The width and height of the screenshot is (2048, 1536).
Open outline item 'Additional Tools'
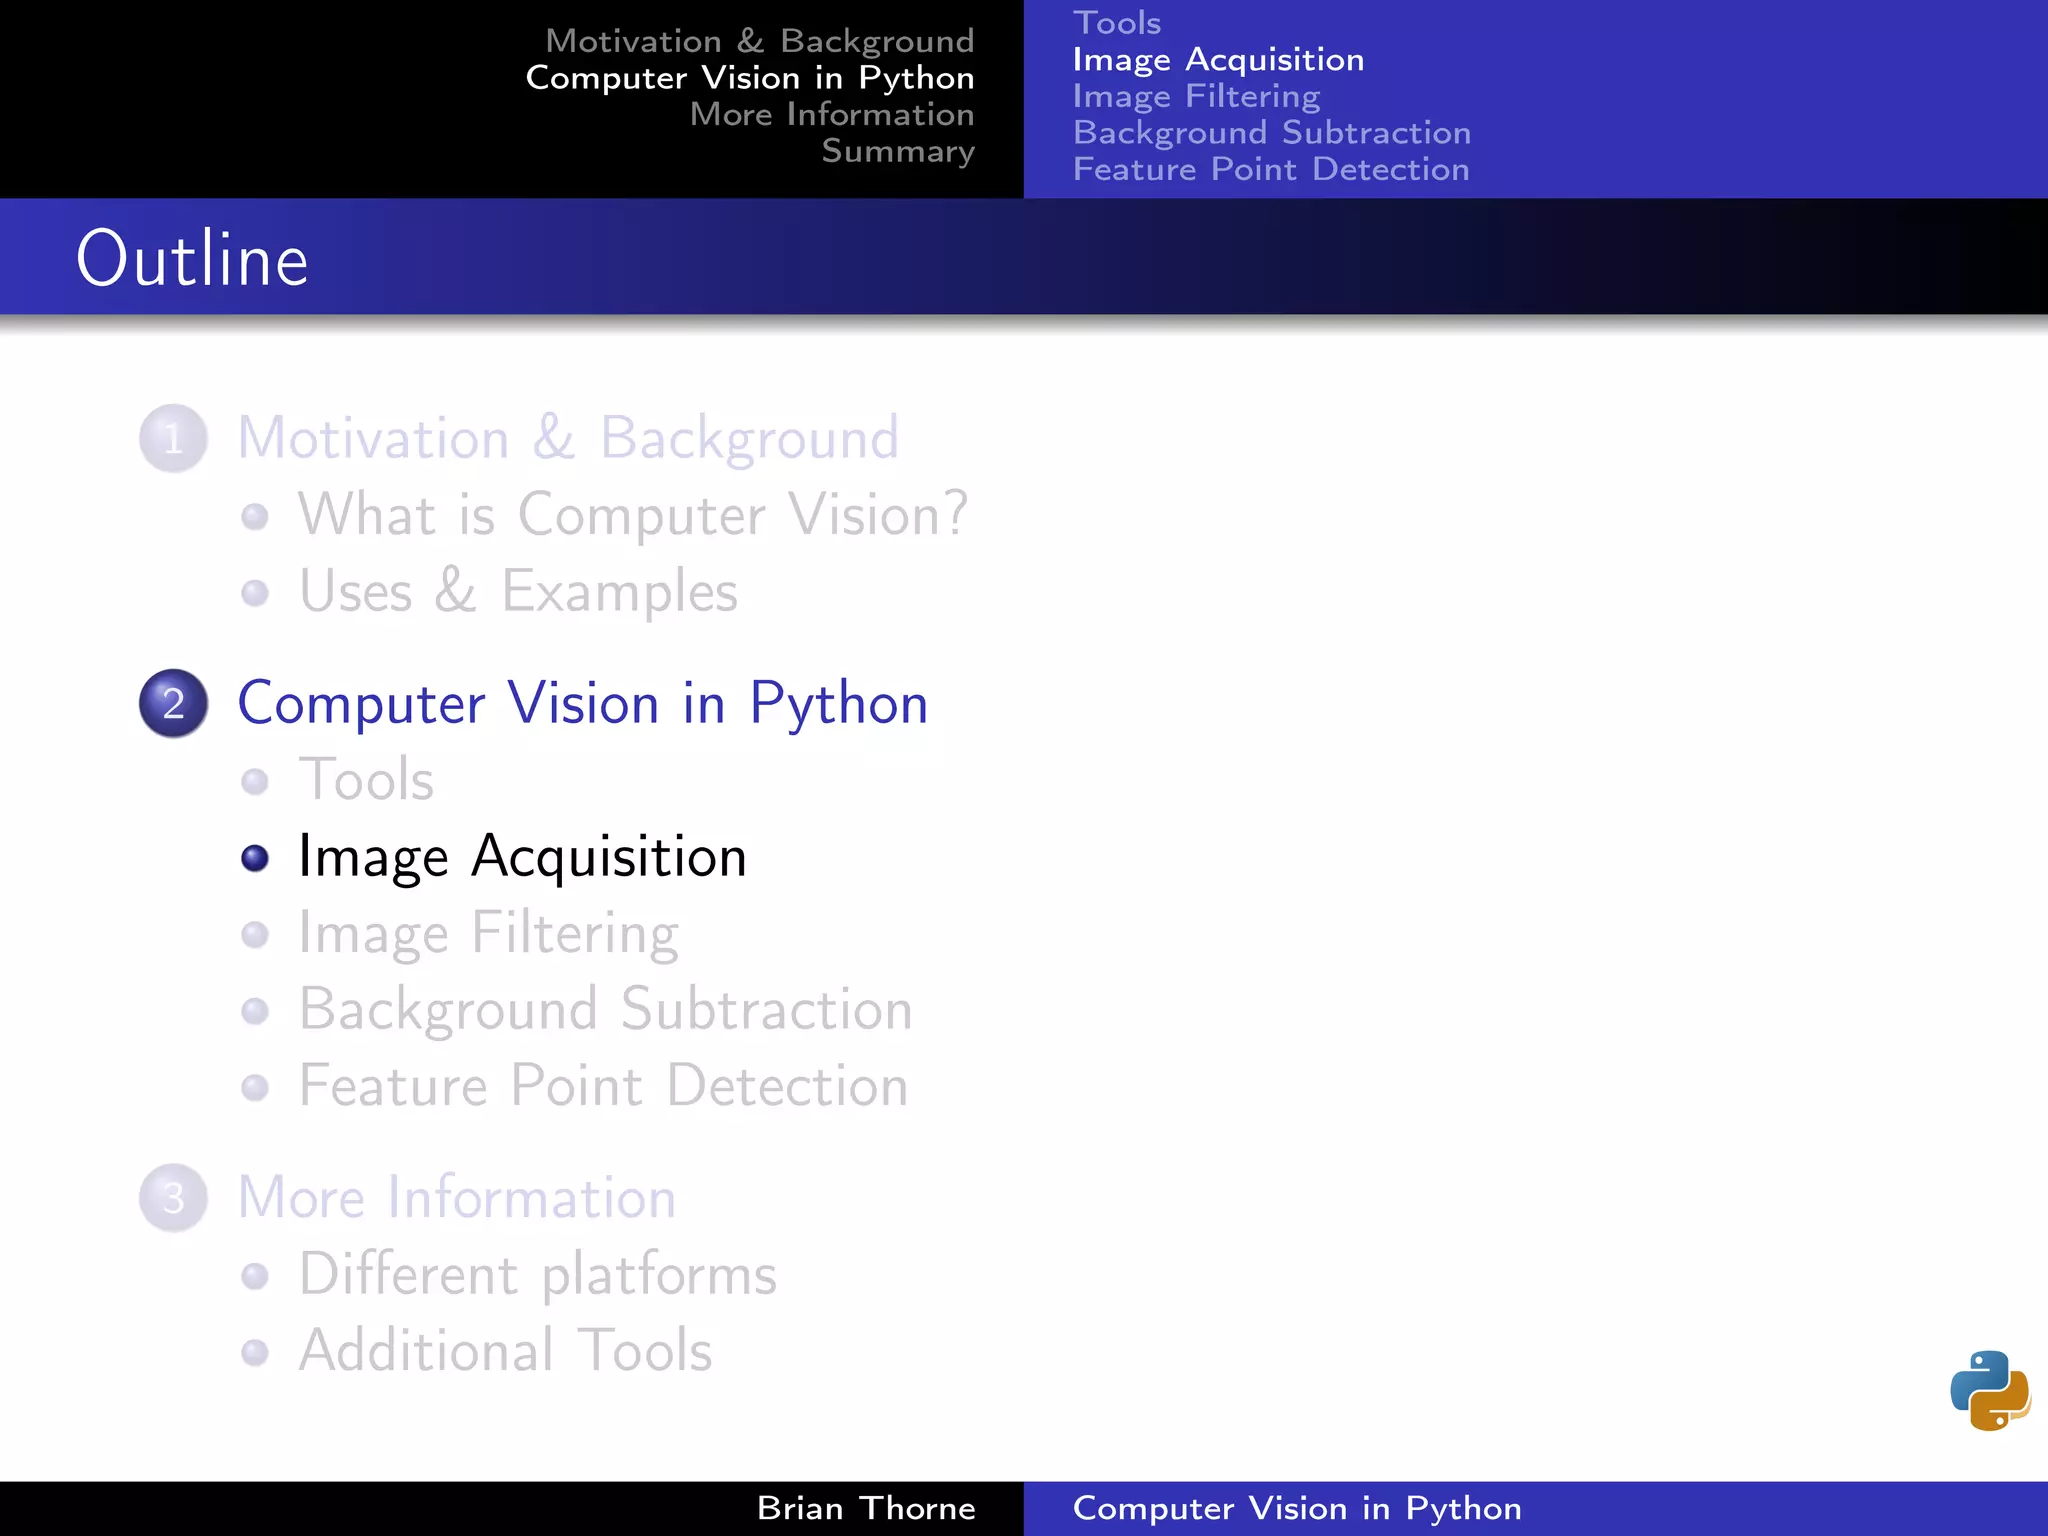point(505,1350)
